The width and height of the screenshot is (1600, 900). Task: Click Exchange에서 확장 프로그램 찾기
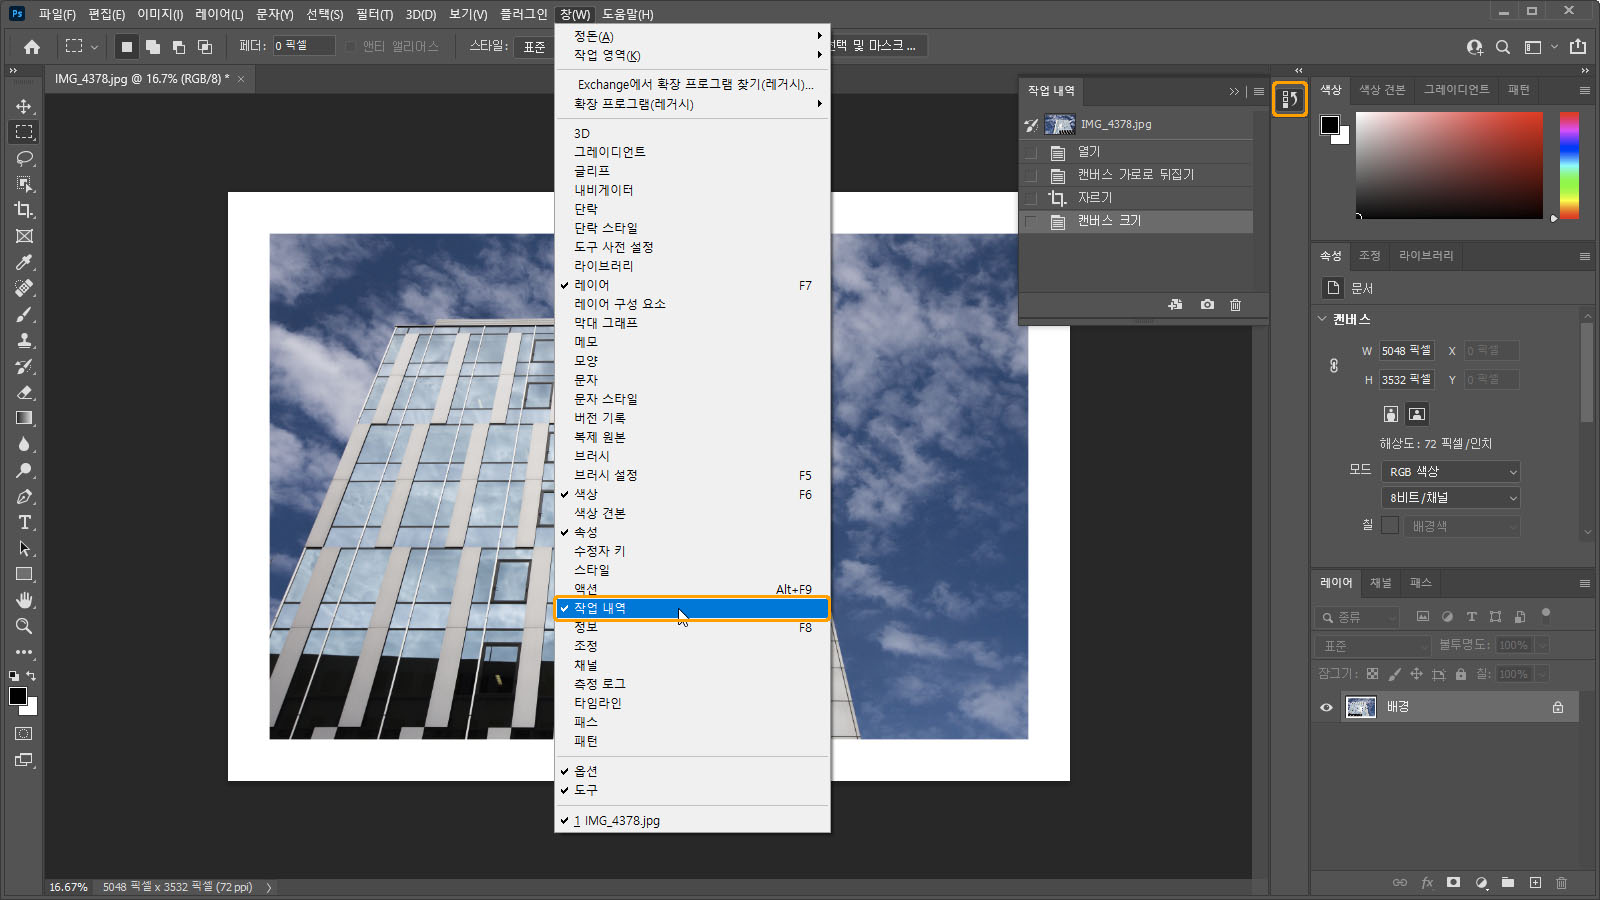coord(692,84)
